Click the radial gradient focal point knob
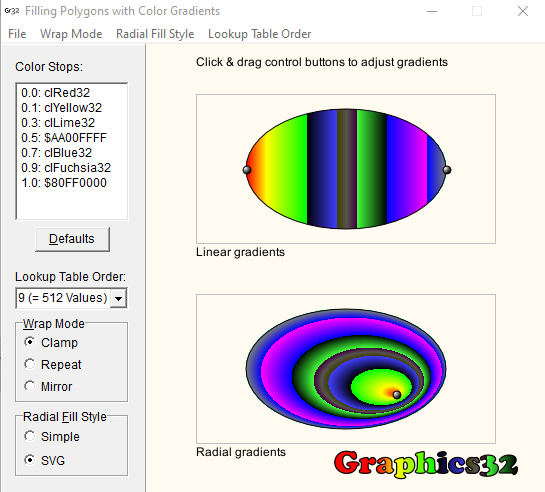This screenshot has height=492, width=545. click(397, 395)
